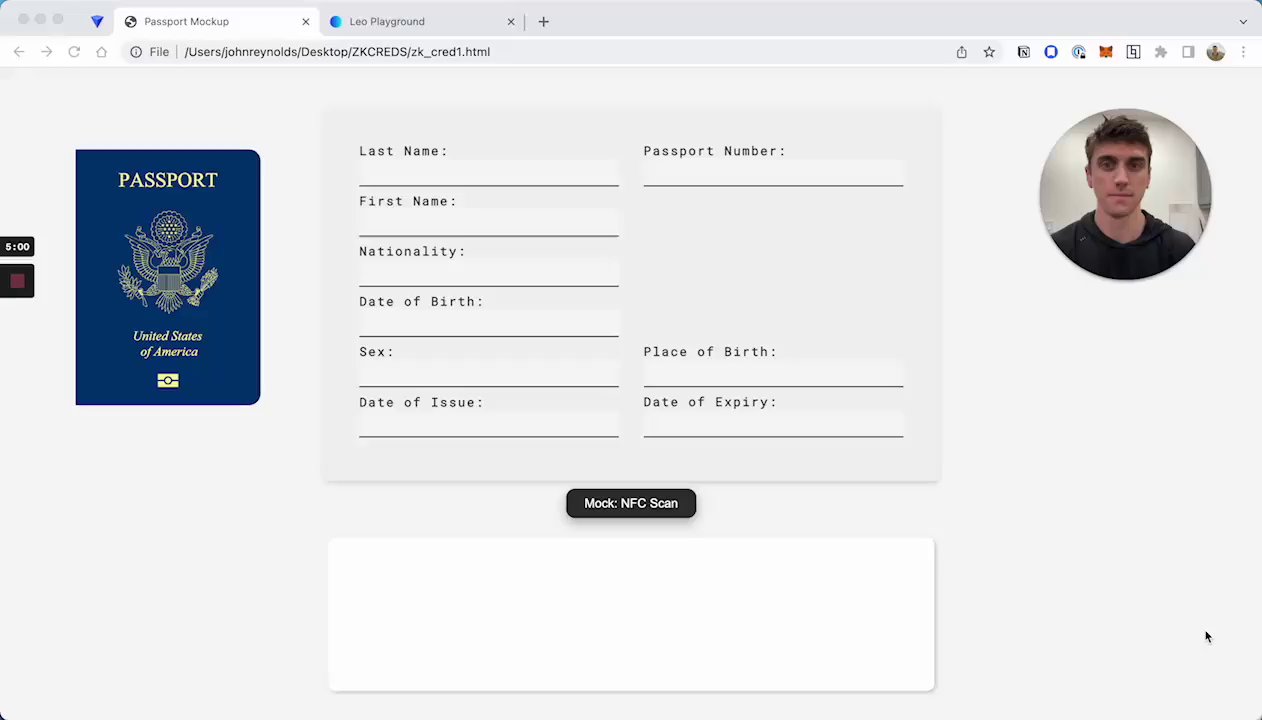Open the Chrome three-dot menu
1262x720 pixels.
coord(1244,52)
